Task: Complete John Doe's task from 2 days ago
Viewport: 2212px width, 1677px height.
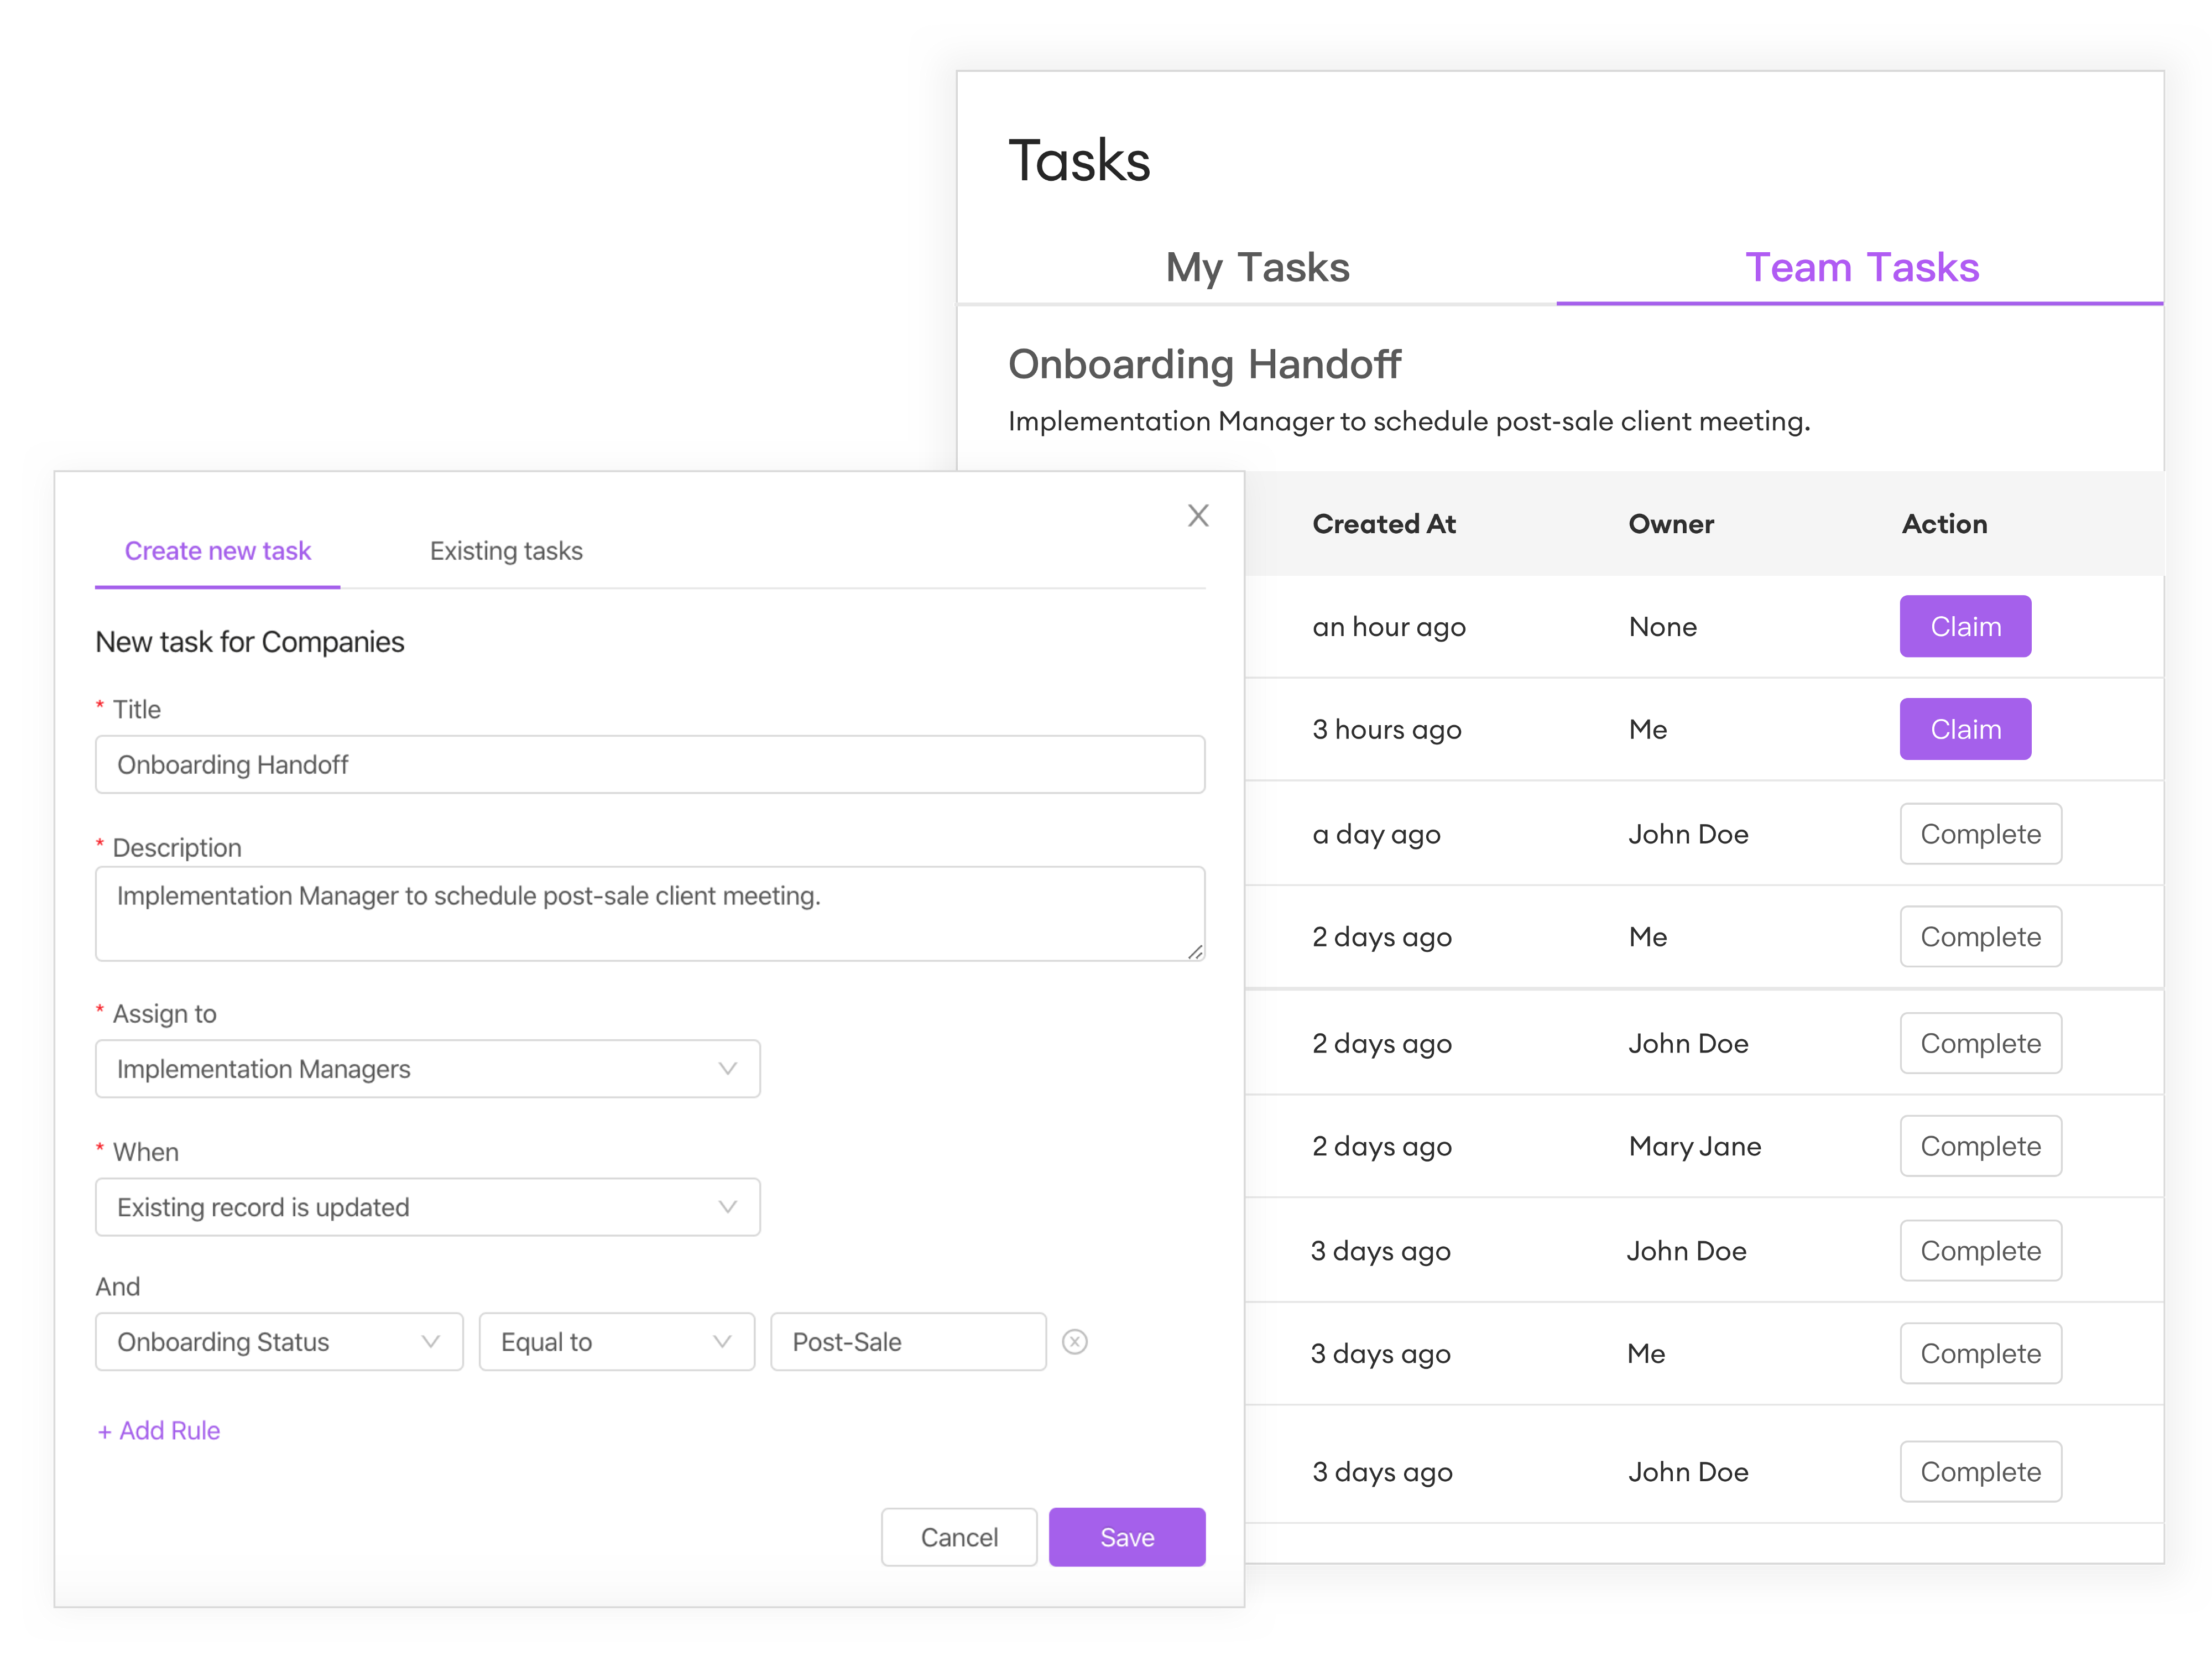Action: 1980,1043
